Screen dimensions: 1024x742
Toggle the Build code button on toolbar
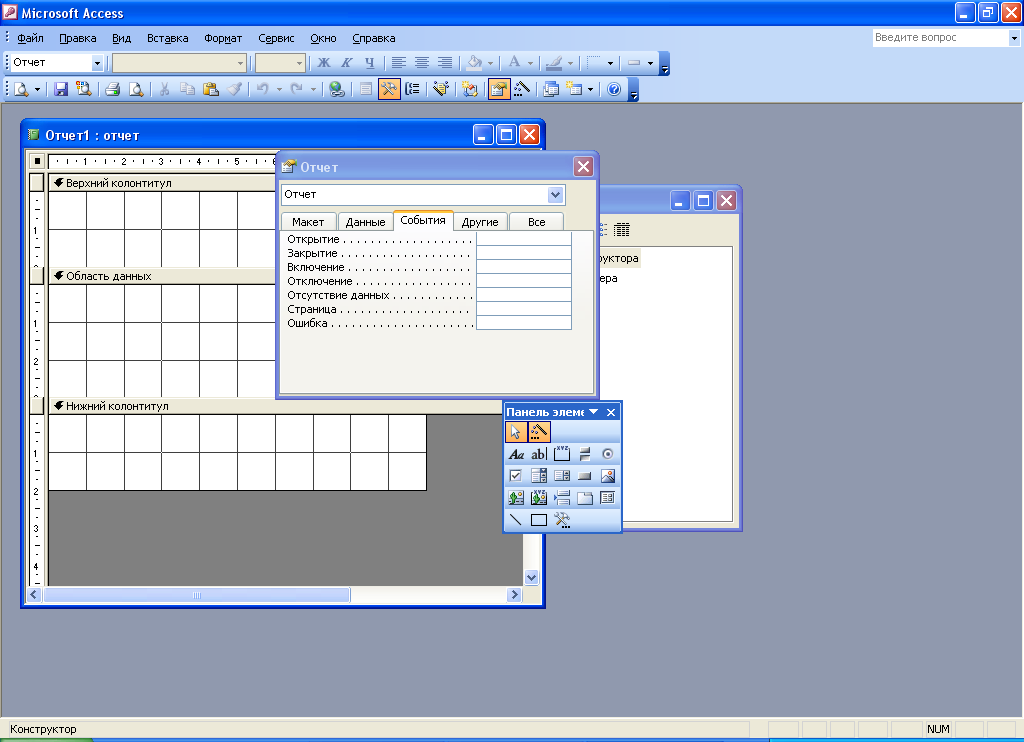[x=521, y=89]
